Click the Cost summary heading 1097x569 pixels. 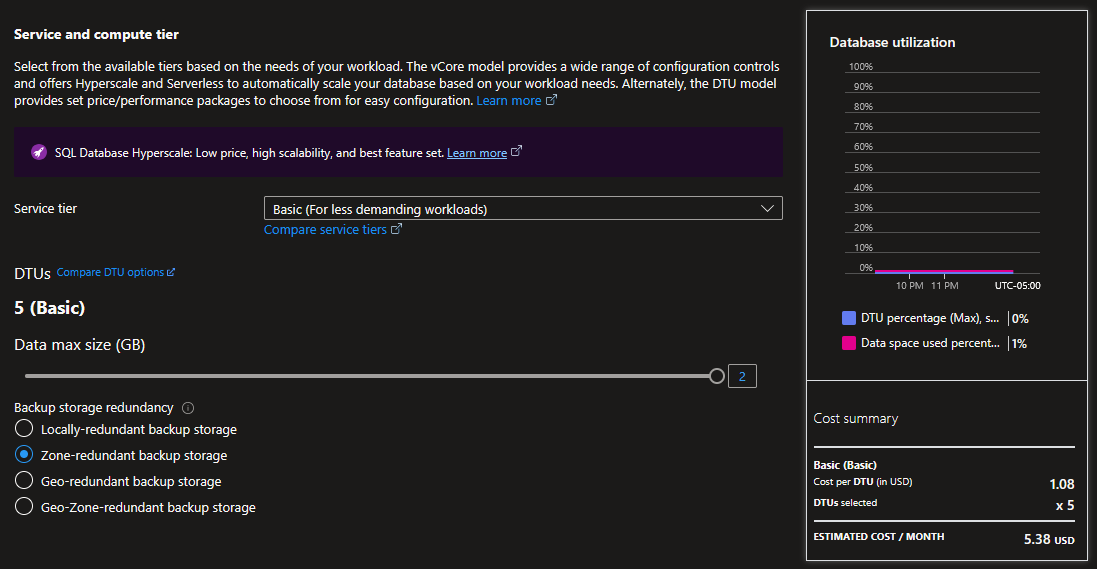click(x=856, y=419)
